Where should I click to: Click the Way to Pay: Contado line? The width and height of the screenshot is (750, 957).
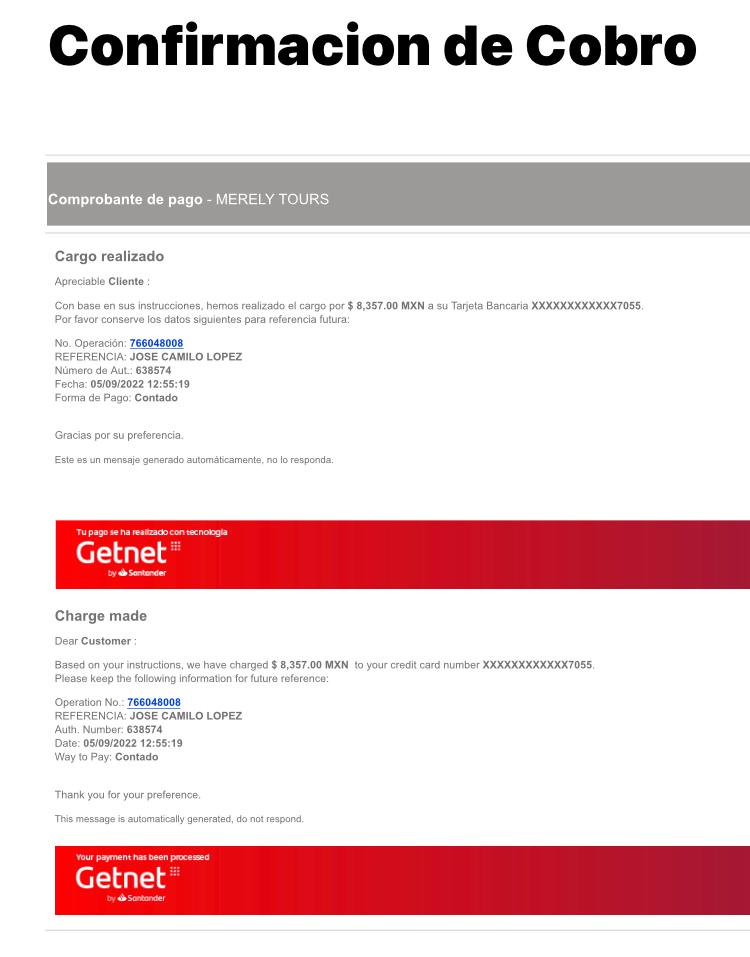(x=106, y=757)
